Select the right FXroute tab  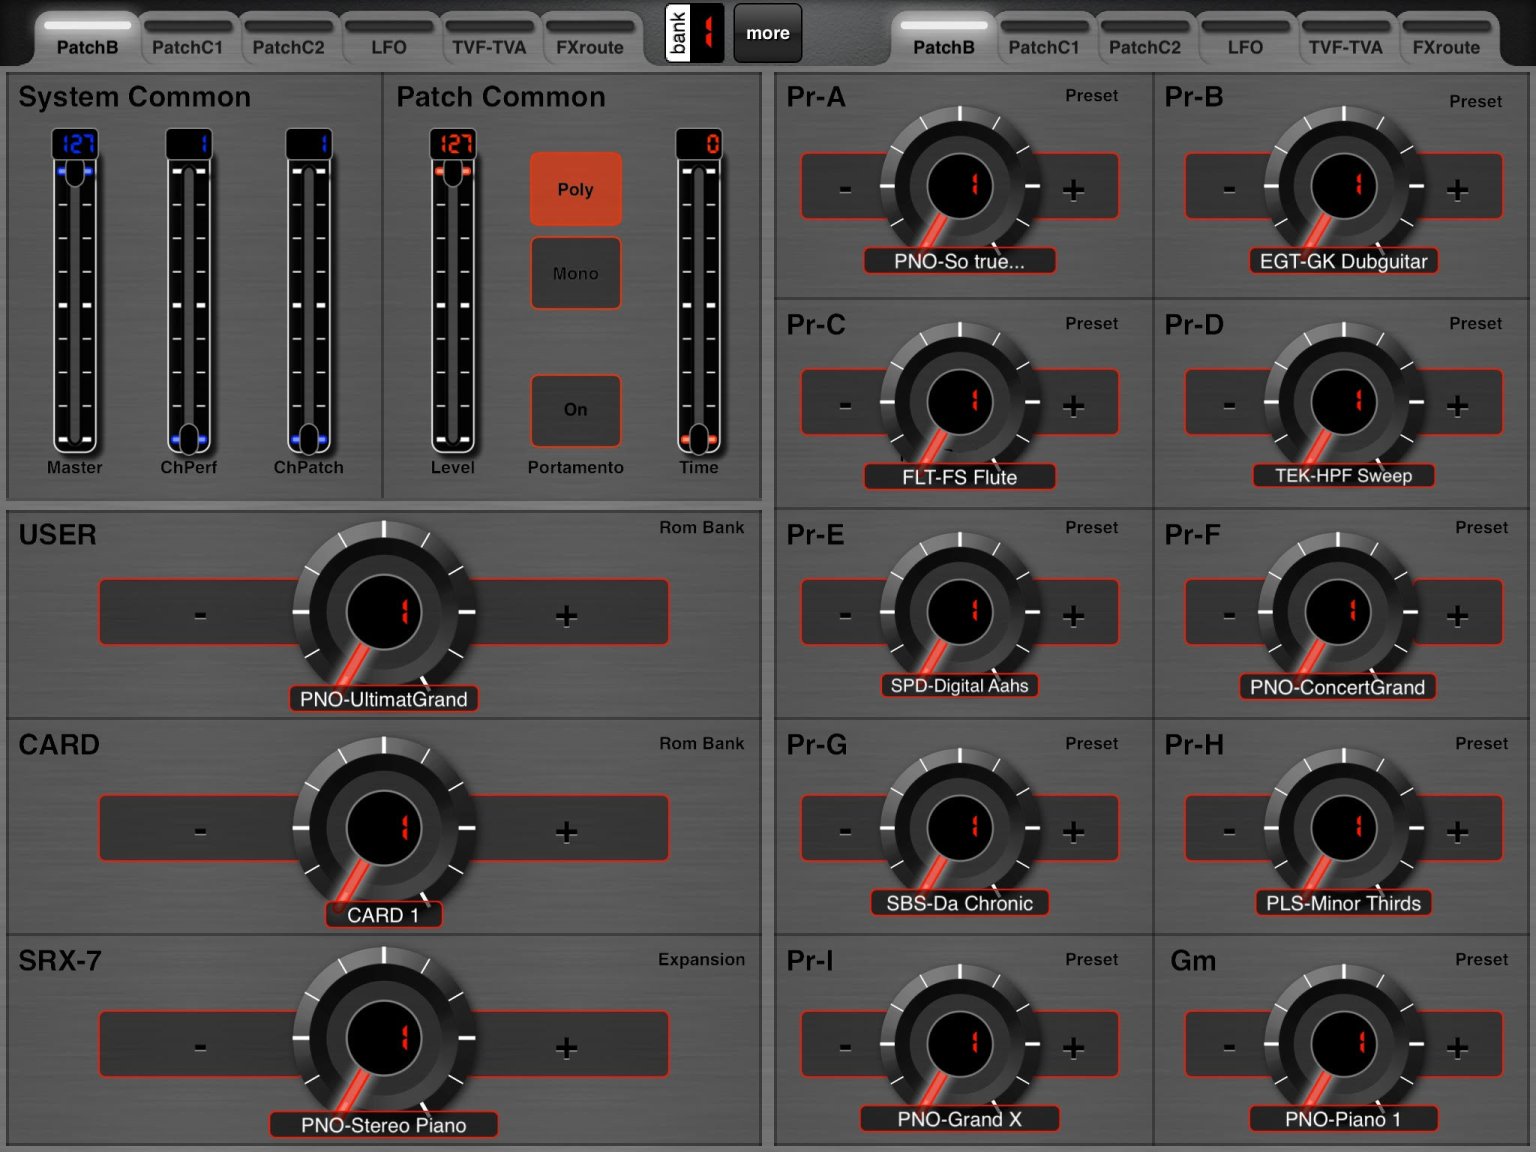(x=1446, y=40)
